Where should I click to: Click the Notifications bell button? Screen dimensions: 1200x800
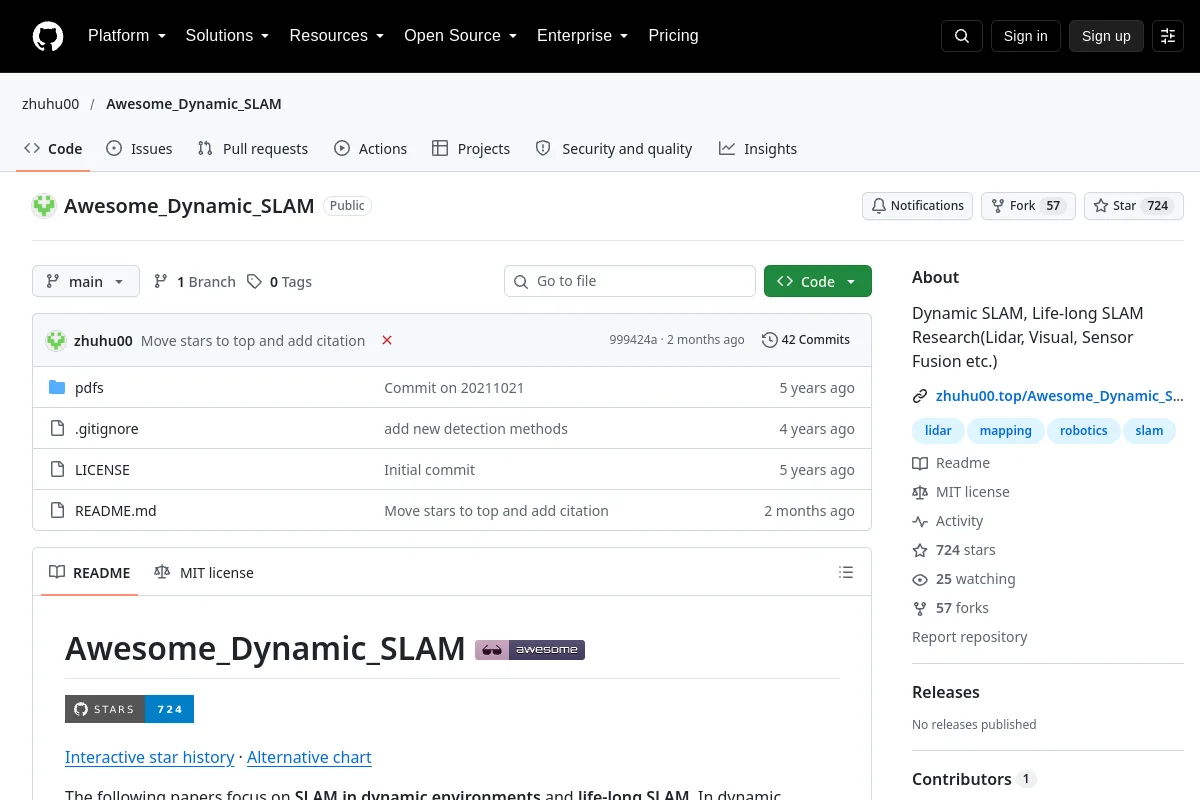pos(918,206)
